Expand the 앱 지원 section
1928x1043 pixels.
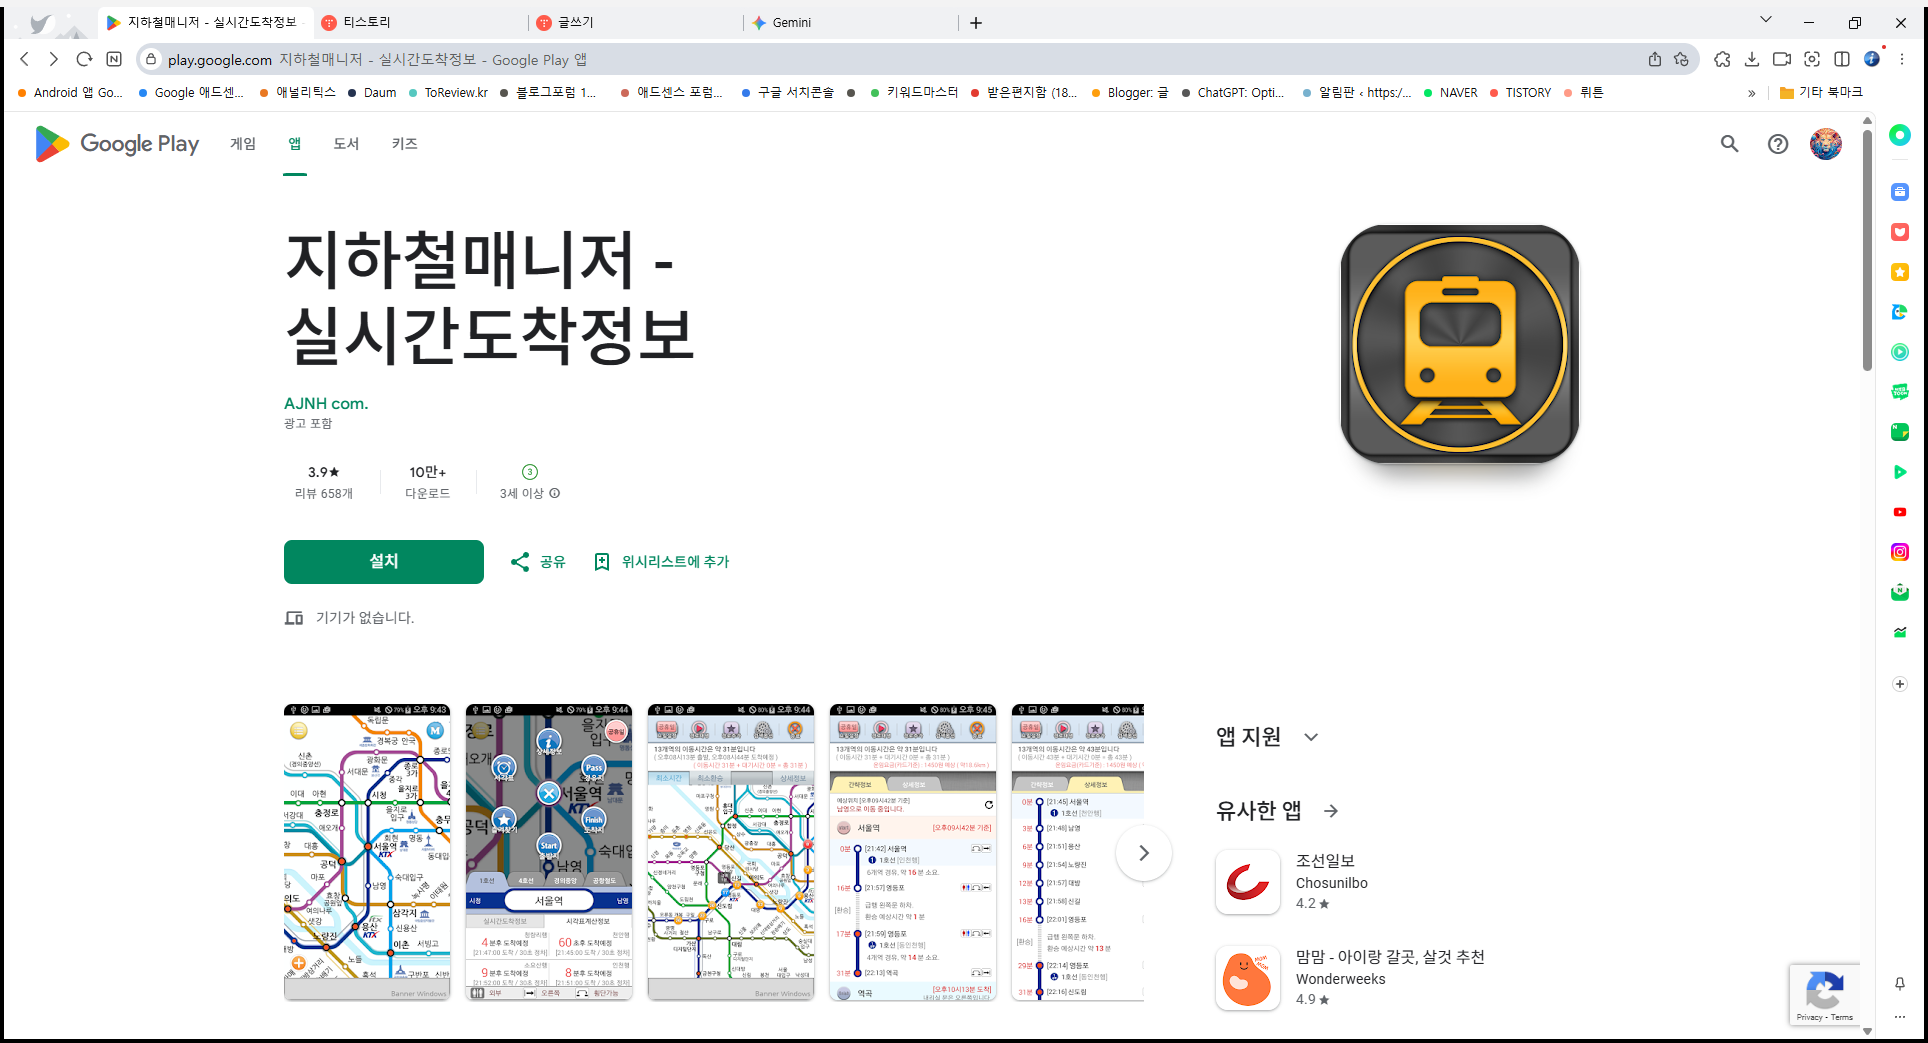pos(1311,736)
